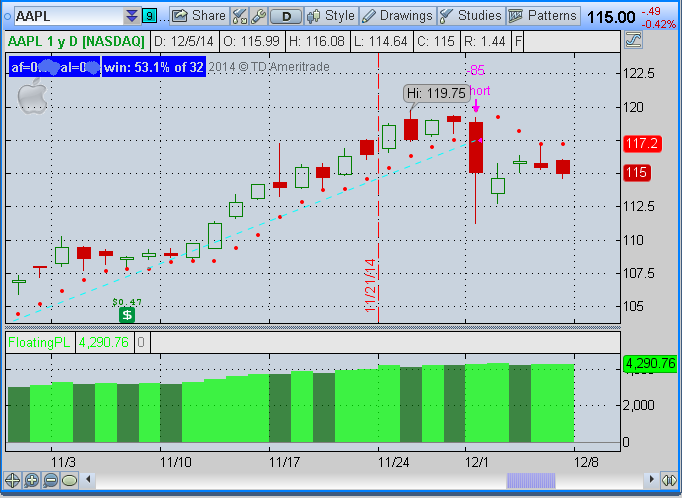Click the R: 1.44 range value
This screenshot has height=498, width=682.
[485, 42]
